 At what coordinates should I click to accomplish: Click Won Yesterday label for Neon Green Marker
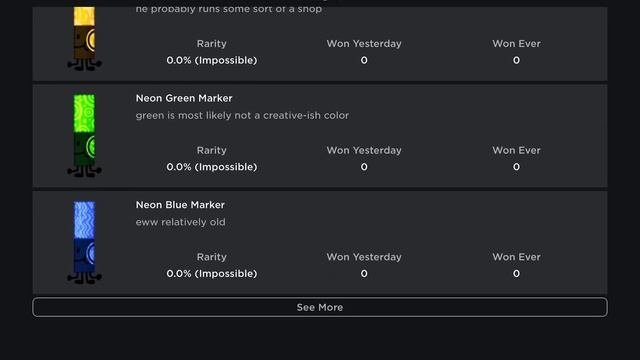(x=364, y=150)
